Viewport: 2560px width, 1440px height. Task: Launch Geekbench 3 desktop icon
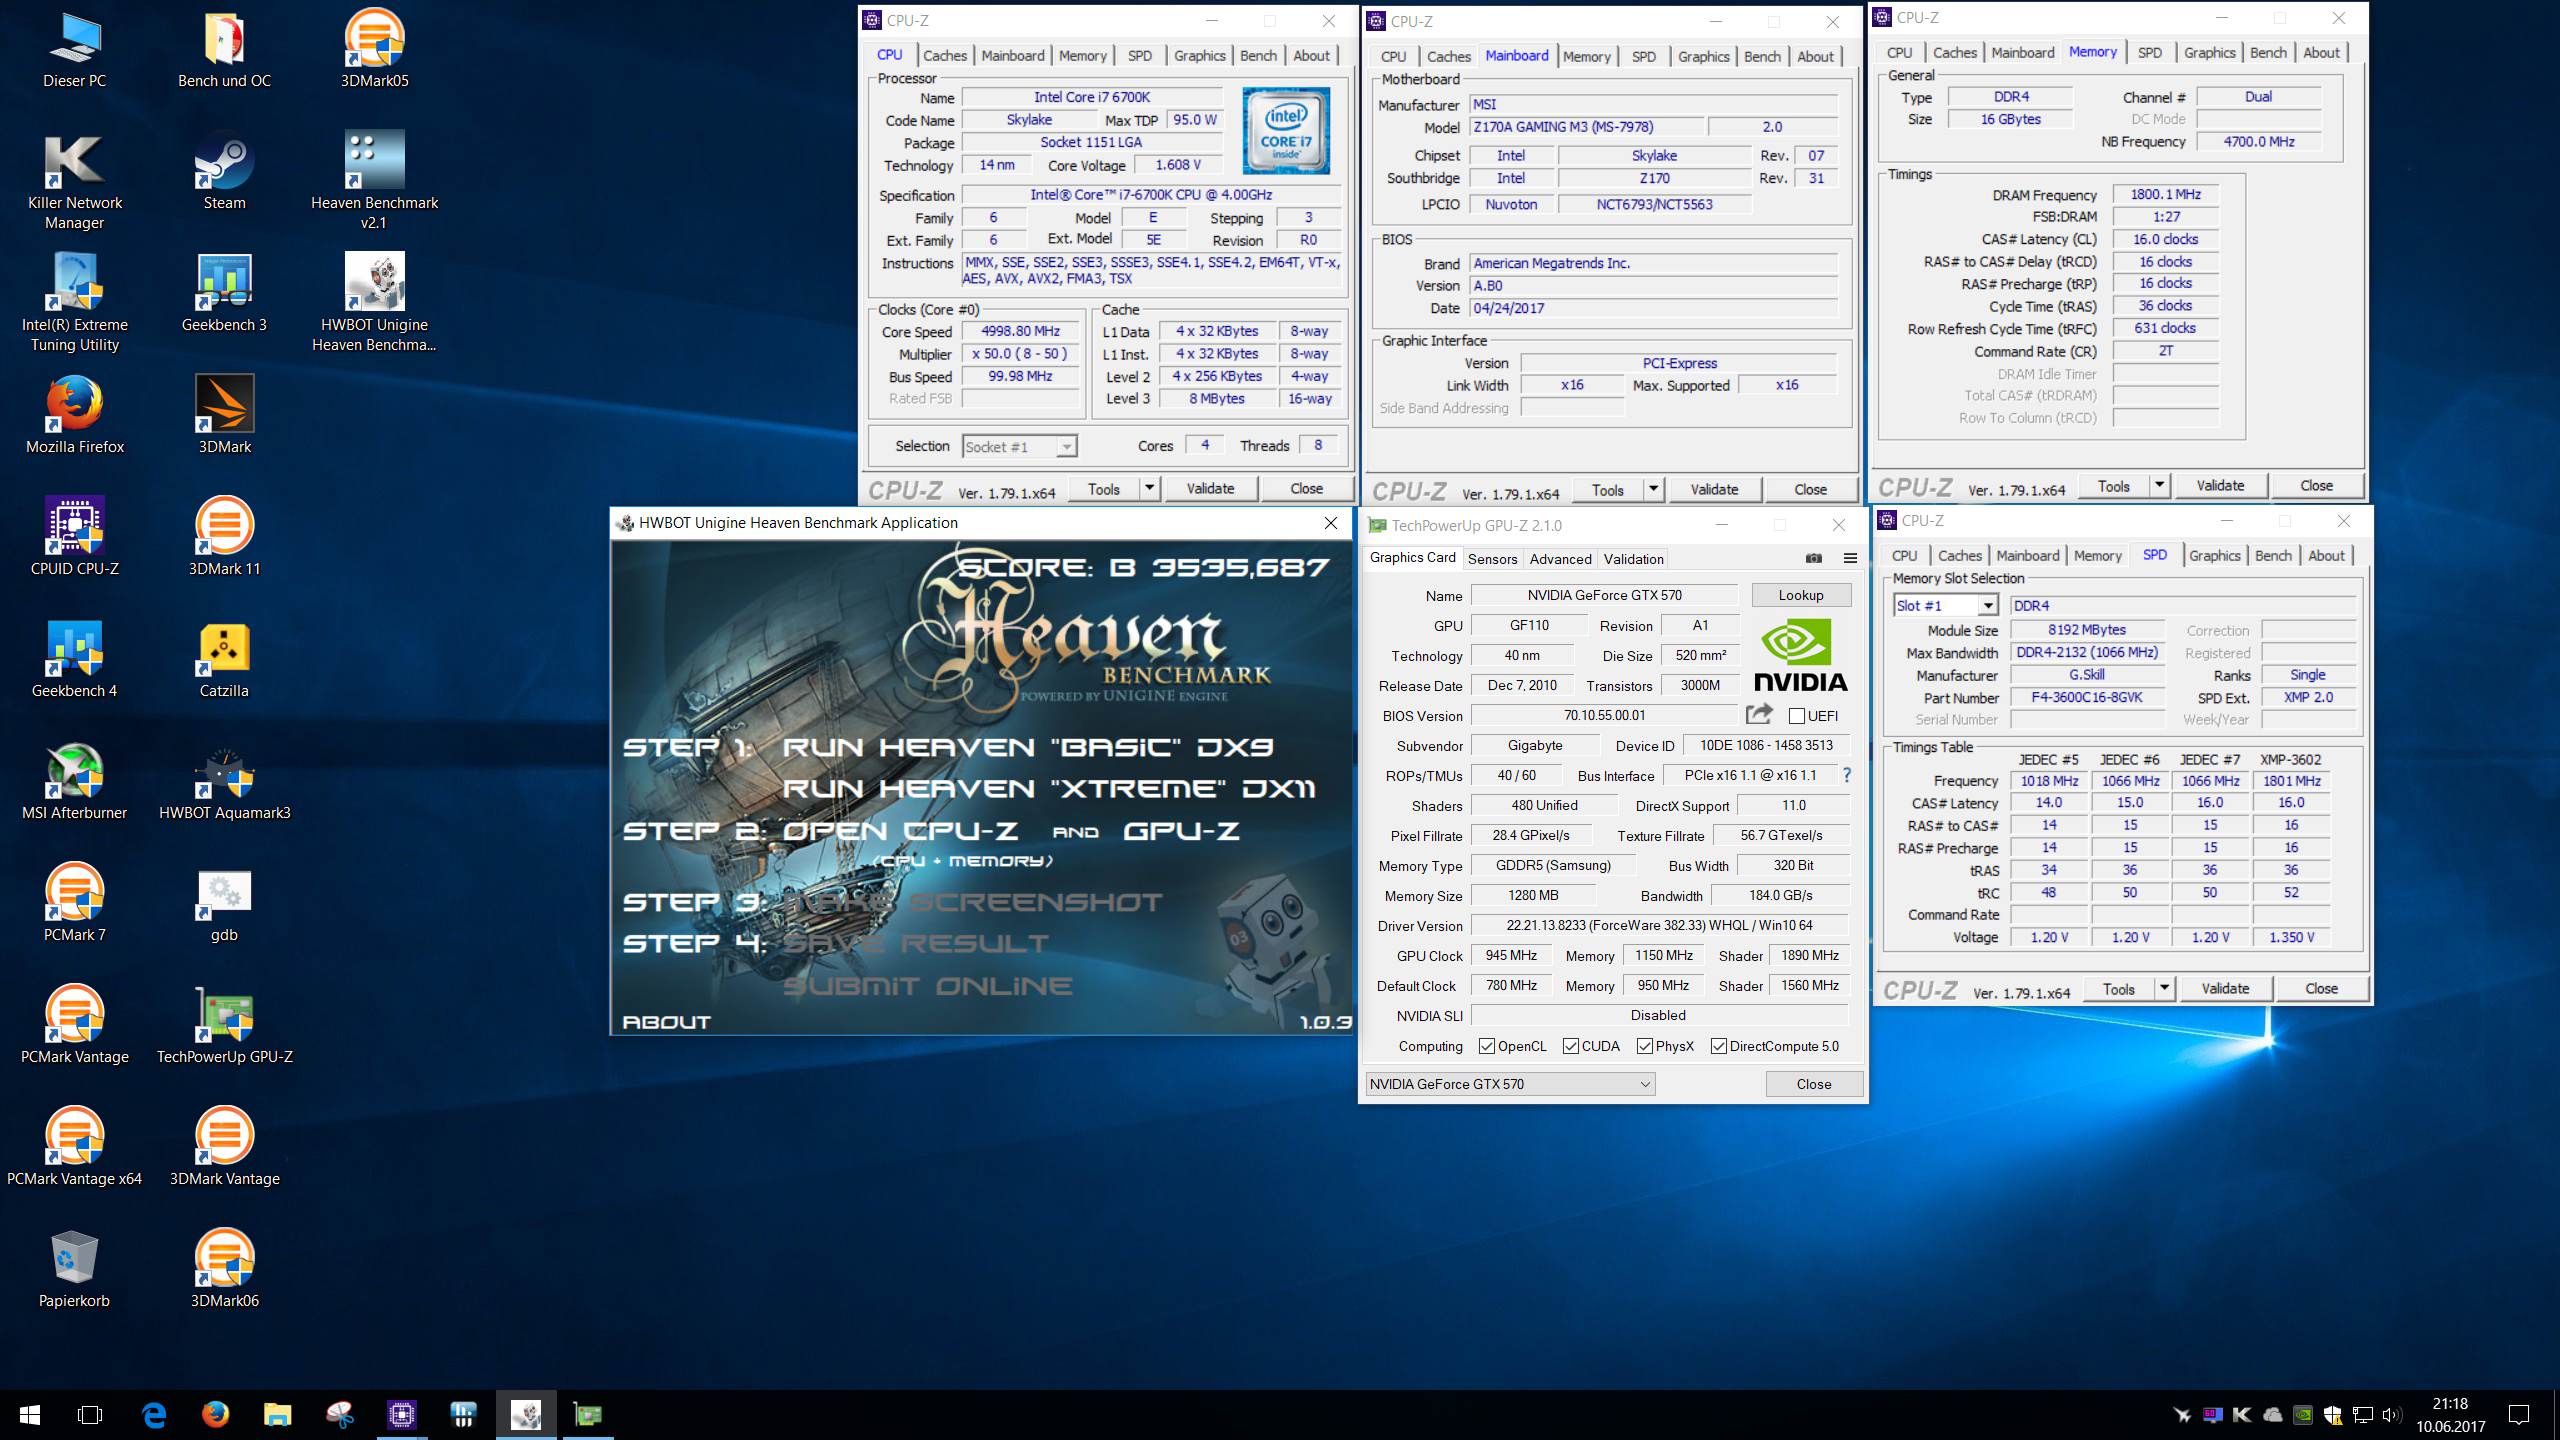click(x=224, y=292)
